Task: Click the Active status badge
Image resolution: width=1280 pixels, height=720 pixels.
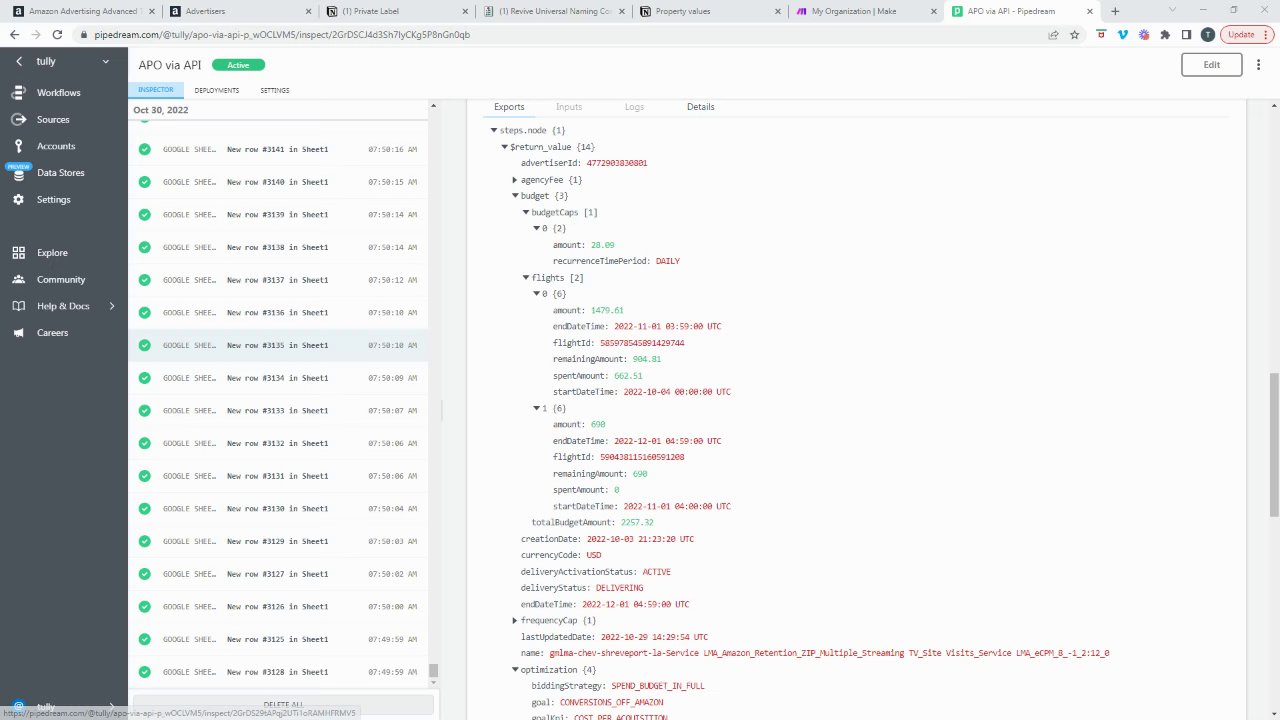Action: click(x=238, y=65)
